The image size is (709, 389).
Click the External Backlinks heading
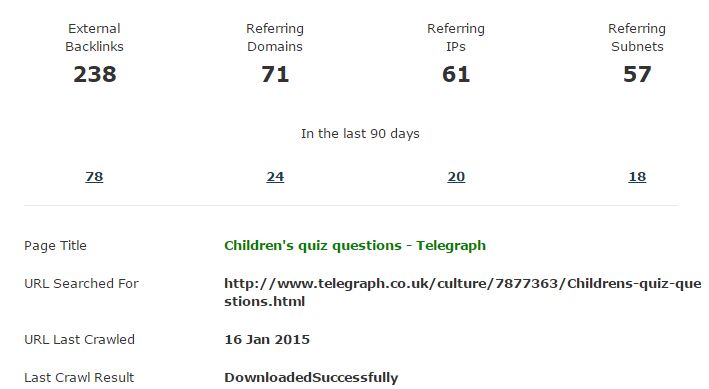94,38
